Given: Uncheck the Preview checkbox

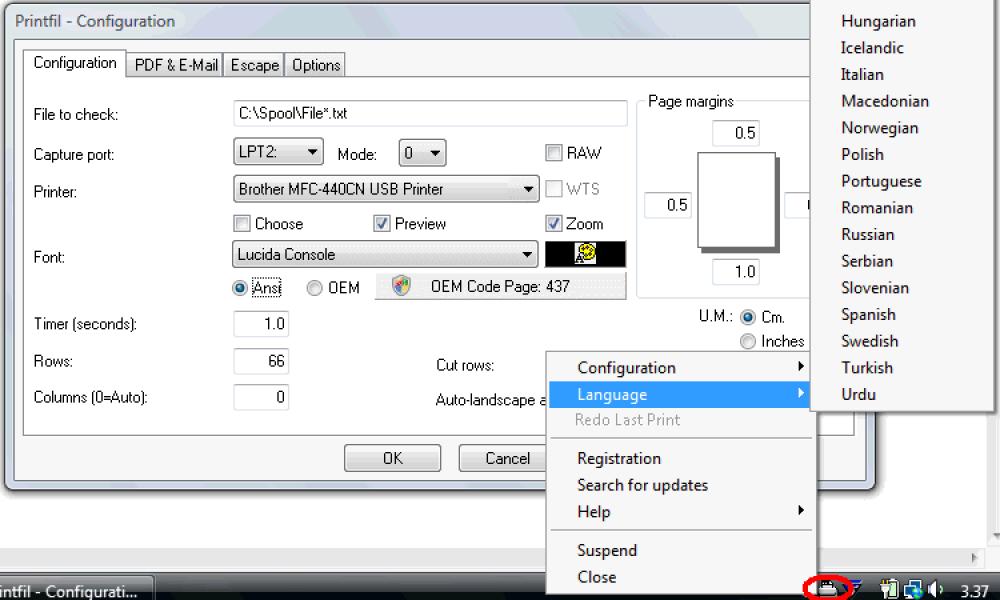Looking at the screenshot, I should (x=382, y=224).
